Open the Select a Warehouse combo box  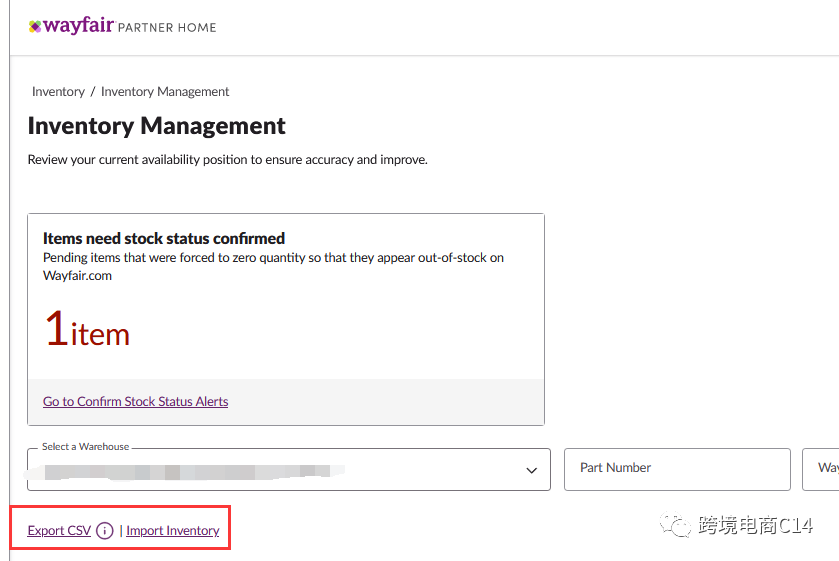click(288, 470)
